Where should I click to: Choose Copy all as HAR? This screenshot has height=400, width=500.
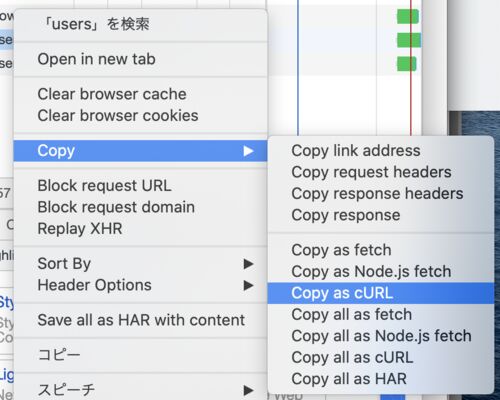pyautogui.click(x=381, y=379)
